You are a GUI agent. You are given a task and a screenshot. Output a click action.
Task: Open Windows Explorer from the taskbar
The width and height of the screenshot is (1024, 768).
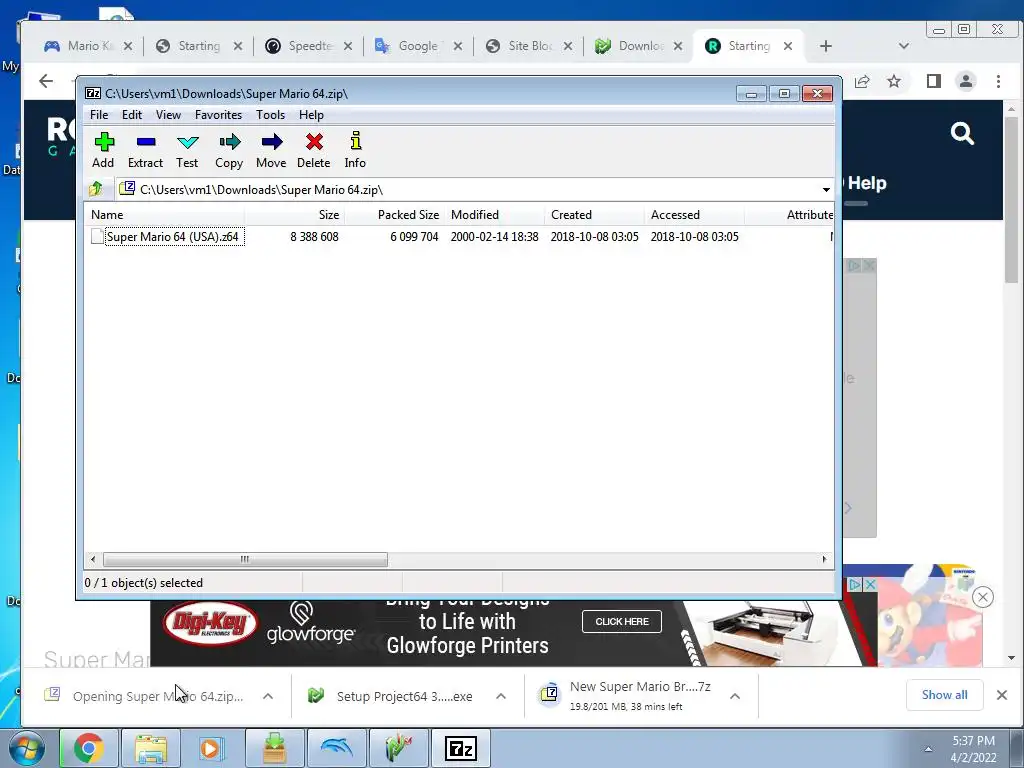(x=151, y=748)
